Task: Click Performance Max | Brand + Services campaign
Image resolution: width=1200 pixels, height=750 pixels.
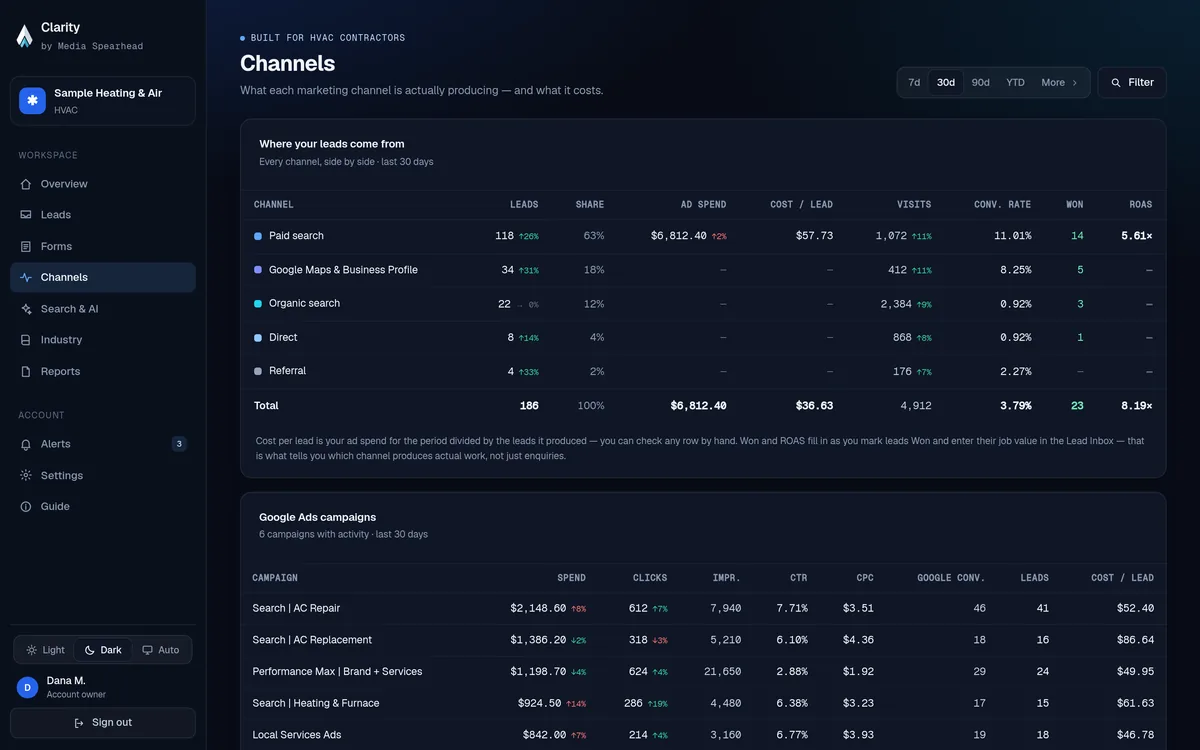Action: (x=337, y=672)
